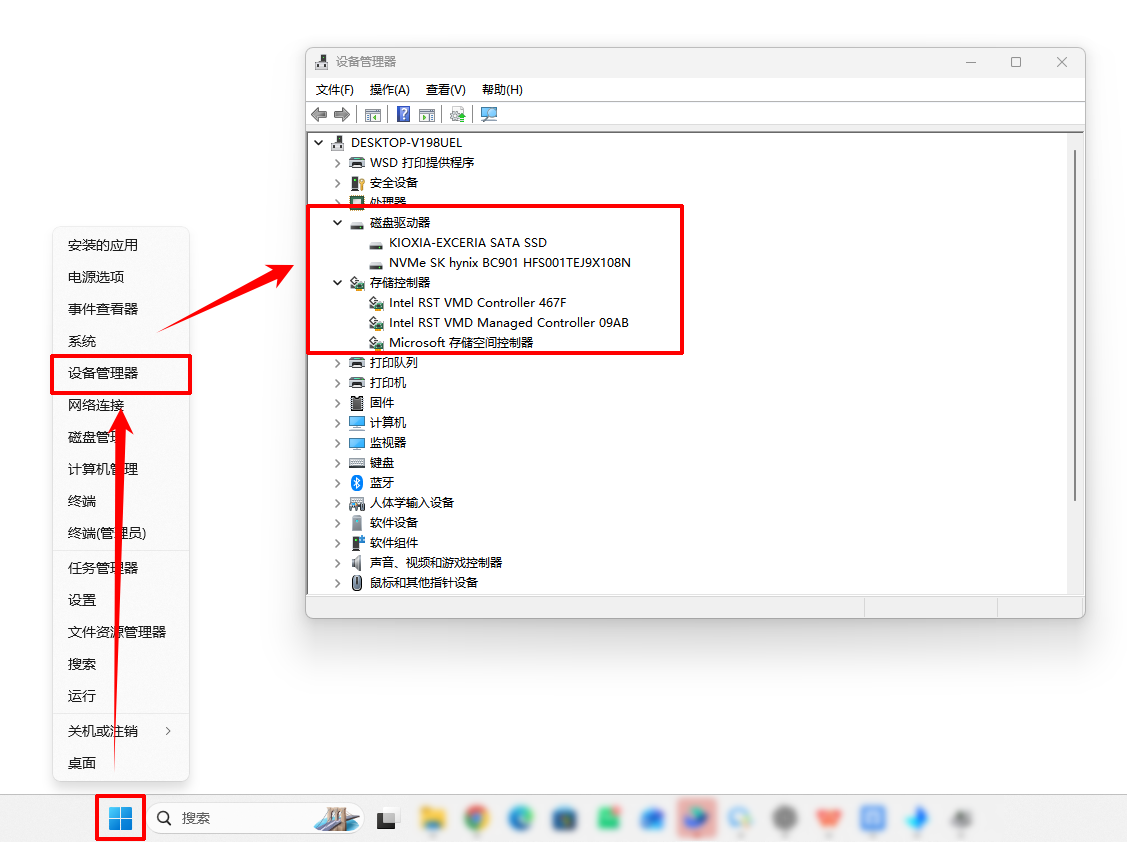The image size is (1127, 842).
Task: Click the 固件 firmware chip icon
Action: 356,403
